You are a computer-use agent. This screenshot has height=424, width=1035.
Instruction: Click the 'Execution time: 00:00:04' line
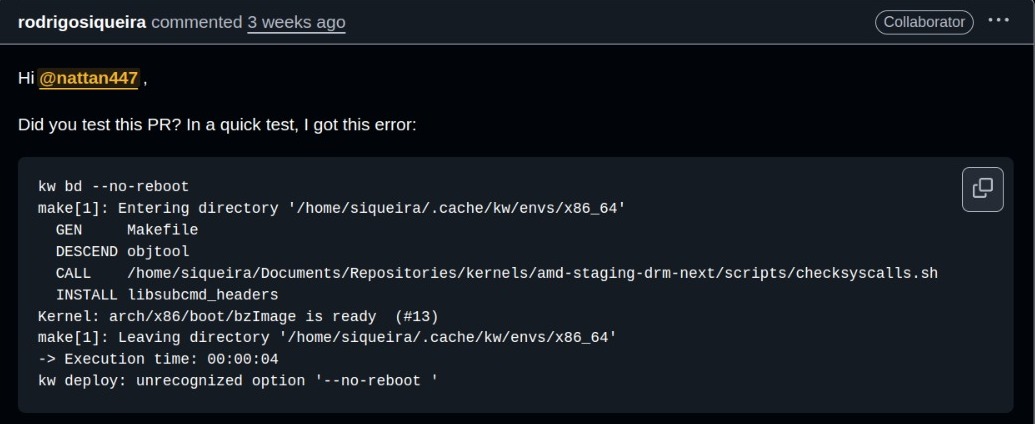(158, 359)
